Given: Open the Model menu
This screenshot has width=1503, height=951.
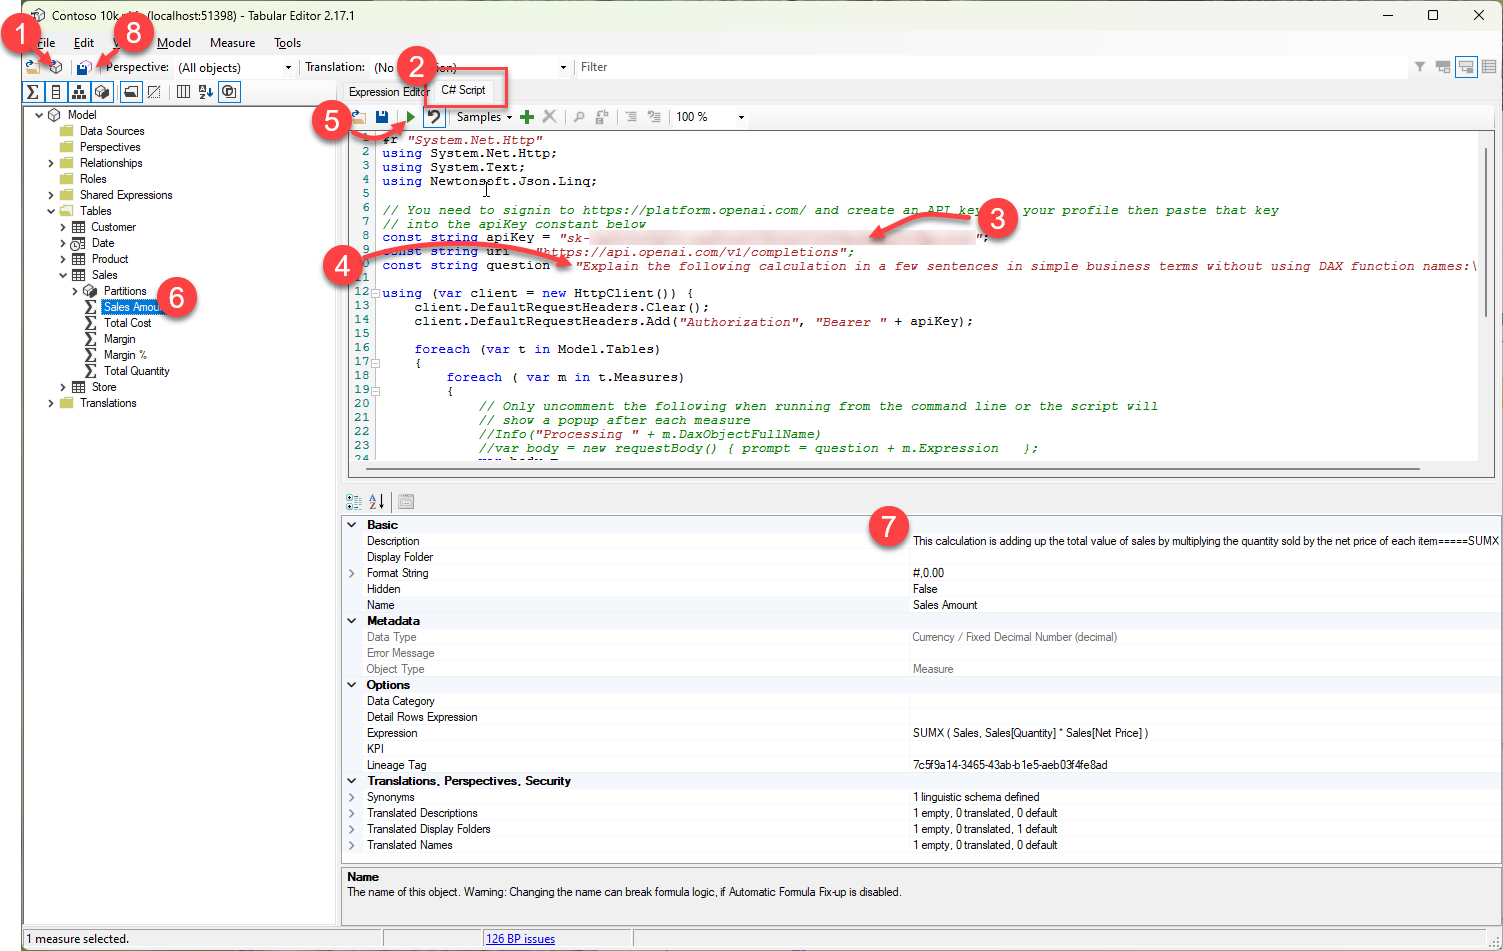Looking at the screenshot, I should 174,43.
